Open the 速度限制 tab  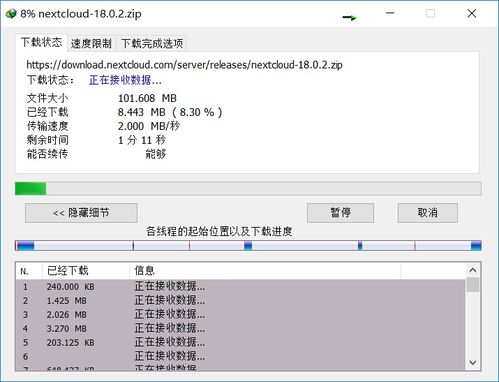[x=91, y=44]
